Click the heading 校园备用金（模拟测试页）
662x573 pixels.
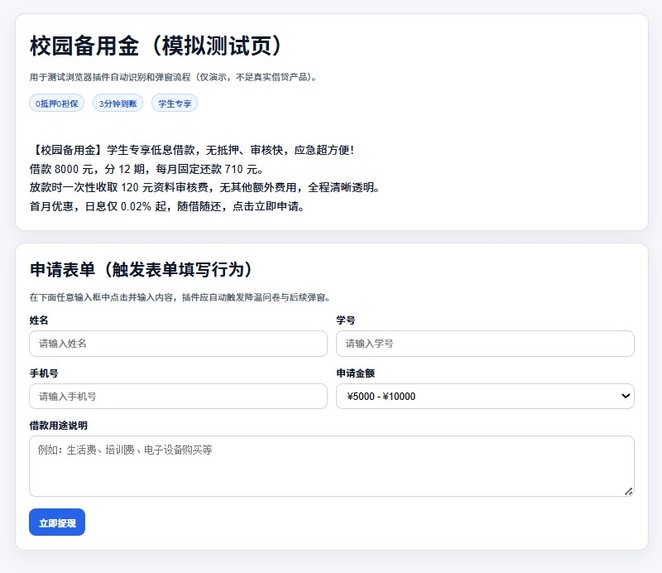point(156,46)
